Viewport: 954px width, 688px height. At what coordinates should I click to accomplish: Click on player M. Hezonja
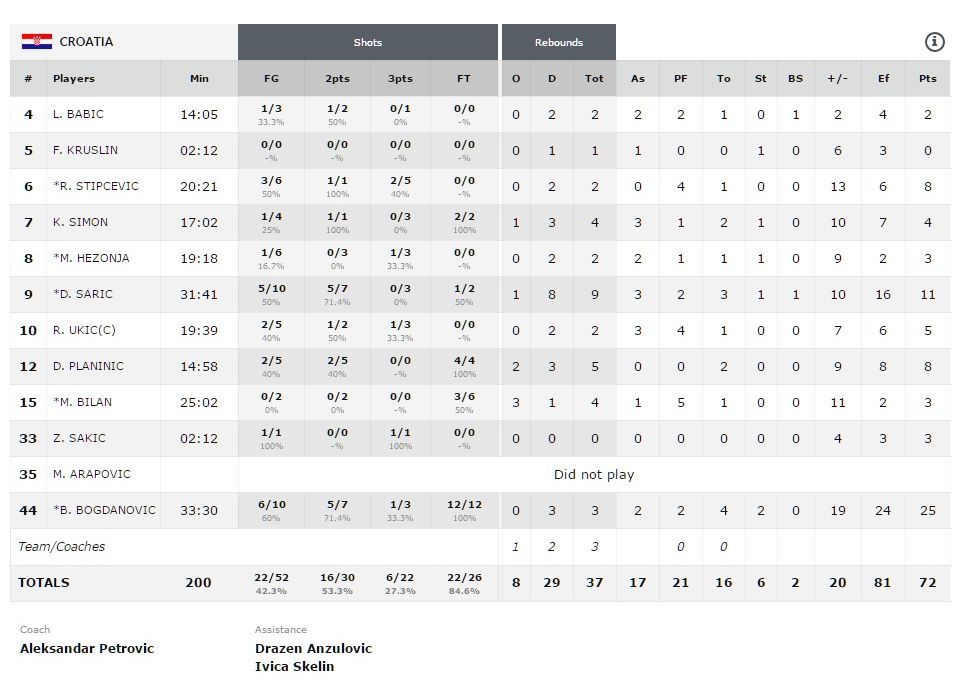[x=93, y=258]
